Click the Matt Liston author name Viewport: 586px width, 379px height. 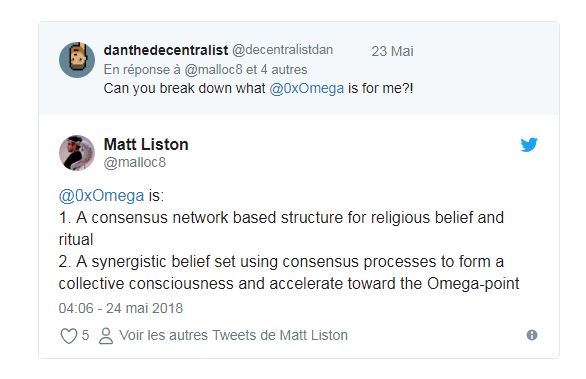146,144
